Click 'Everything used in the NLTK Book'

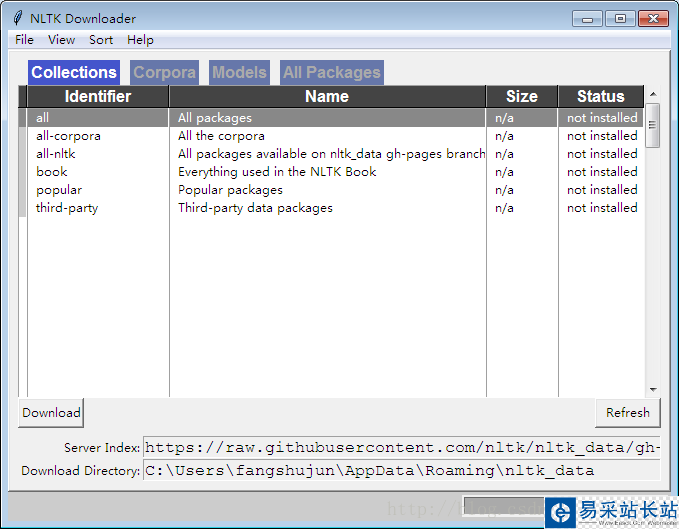pyautogui.click(x=277, y=172)
